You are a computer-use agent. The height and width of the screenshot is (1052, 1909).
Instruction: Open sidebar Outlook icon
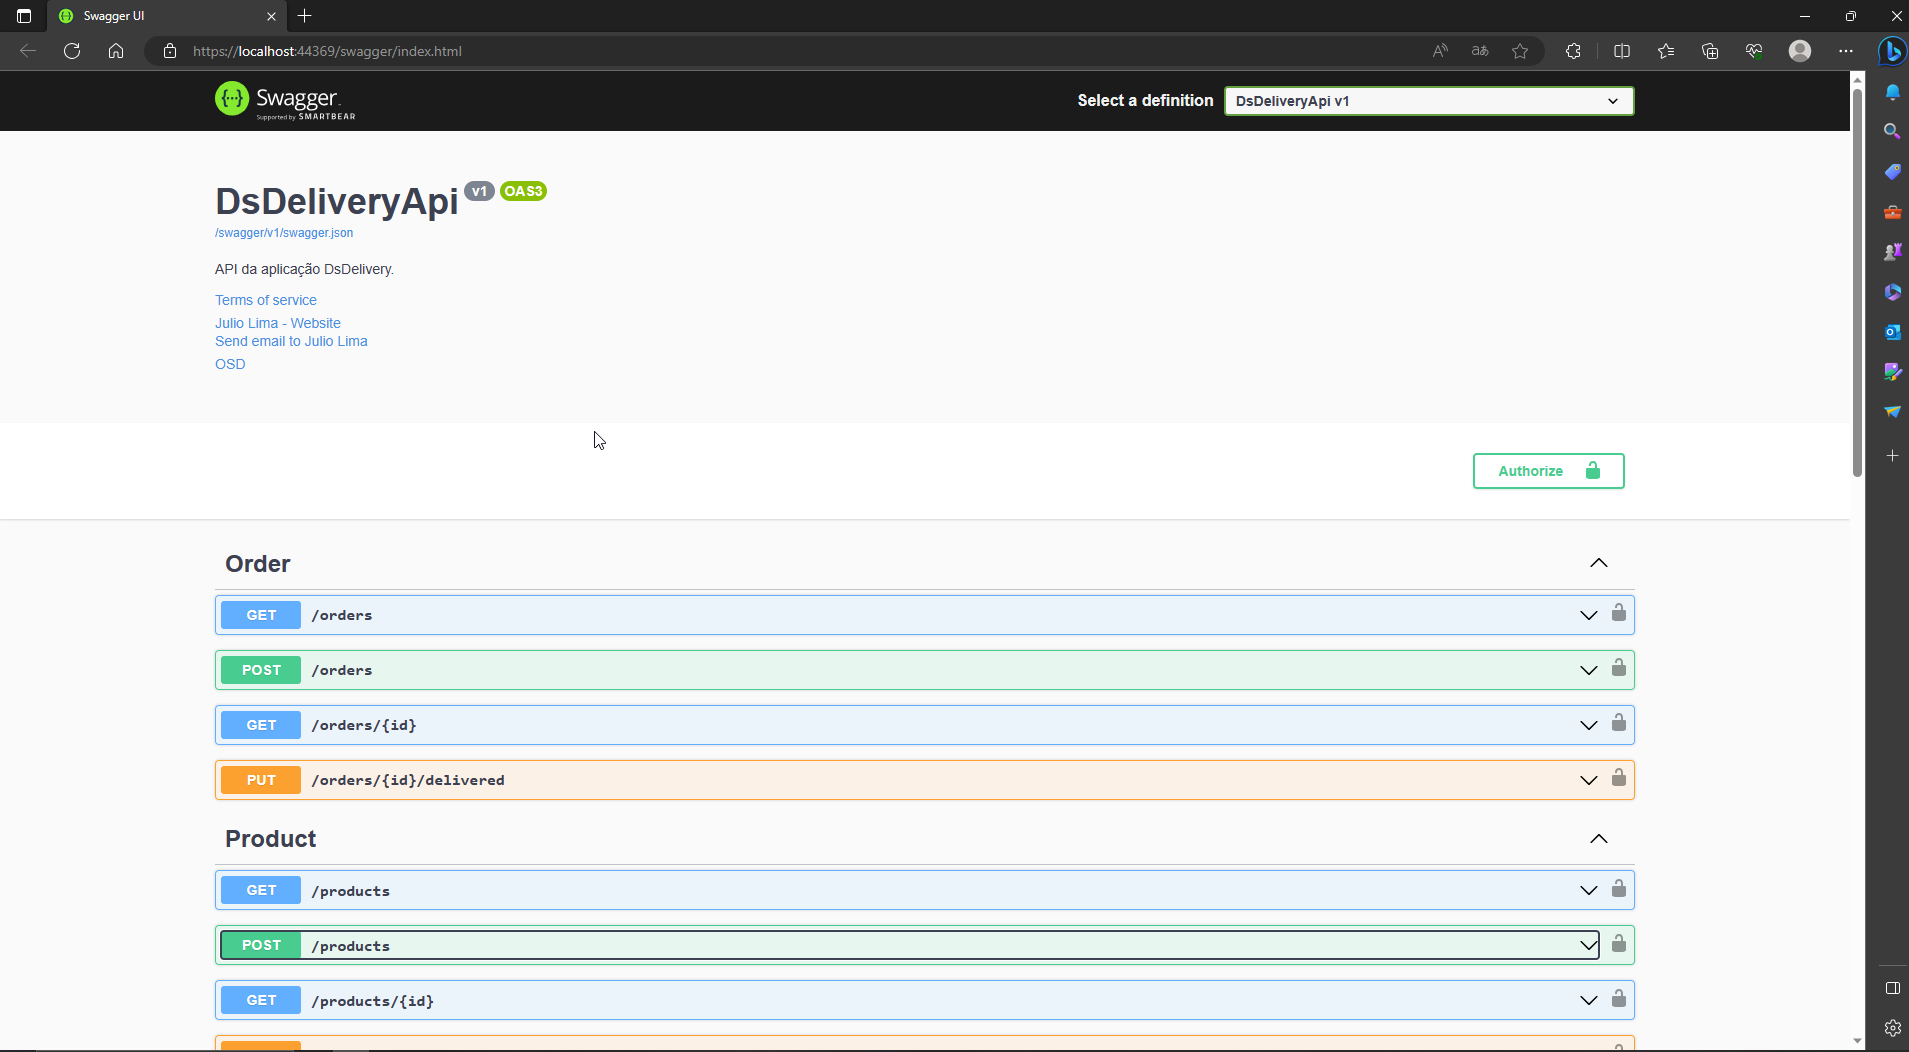point(1892,332)
